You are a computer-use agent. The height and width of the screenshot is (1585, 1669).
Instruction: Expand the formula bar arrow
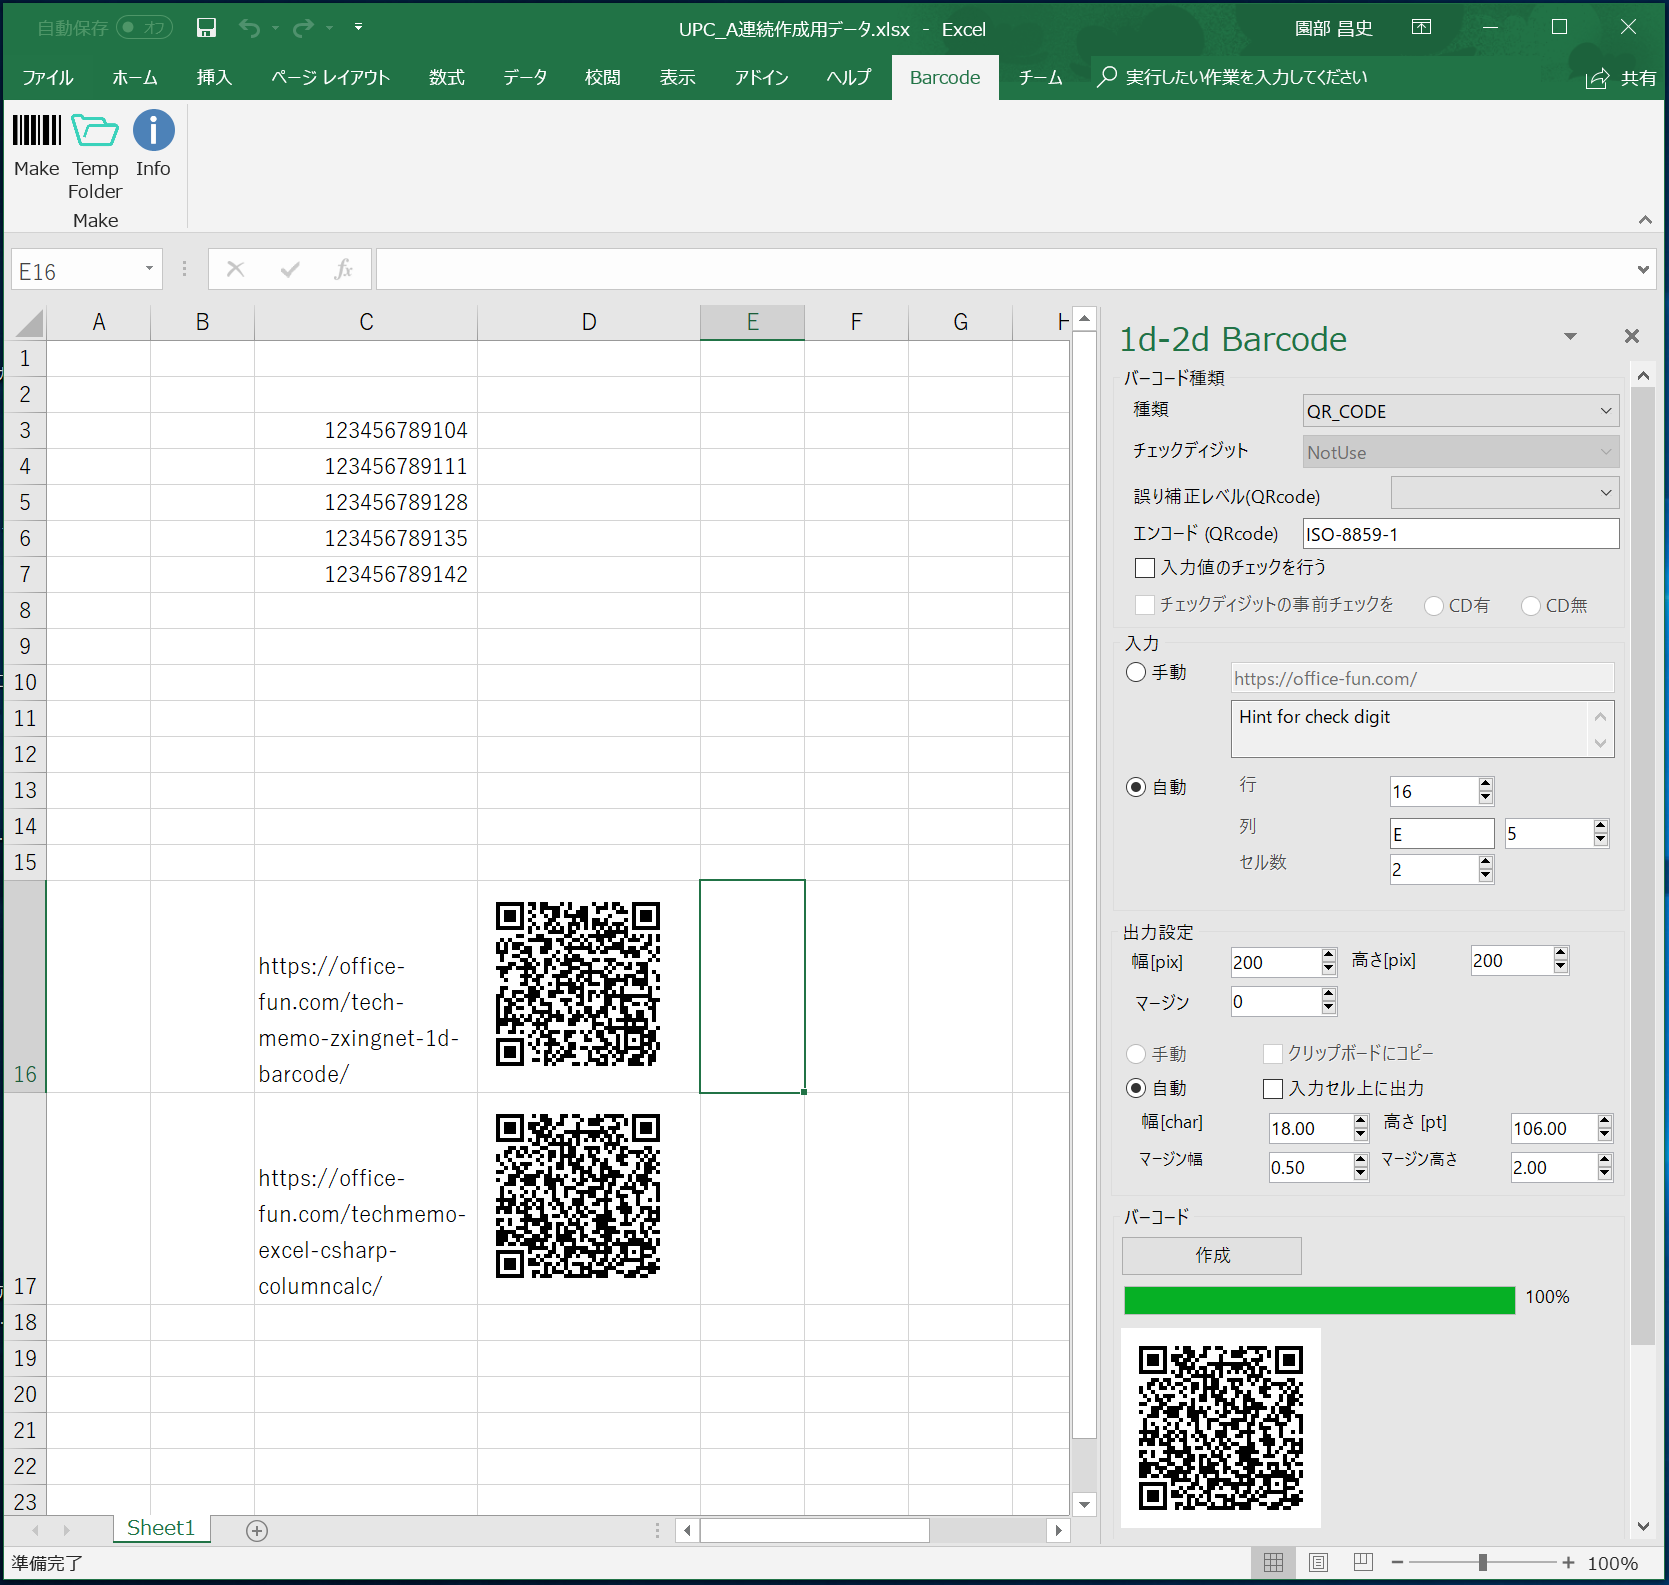1643,269
